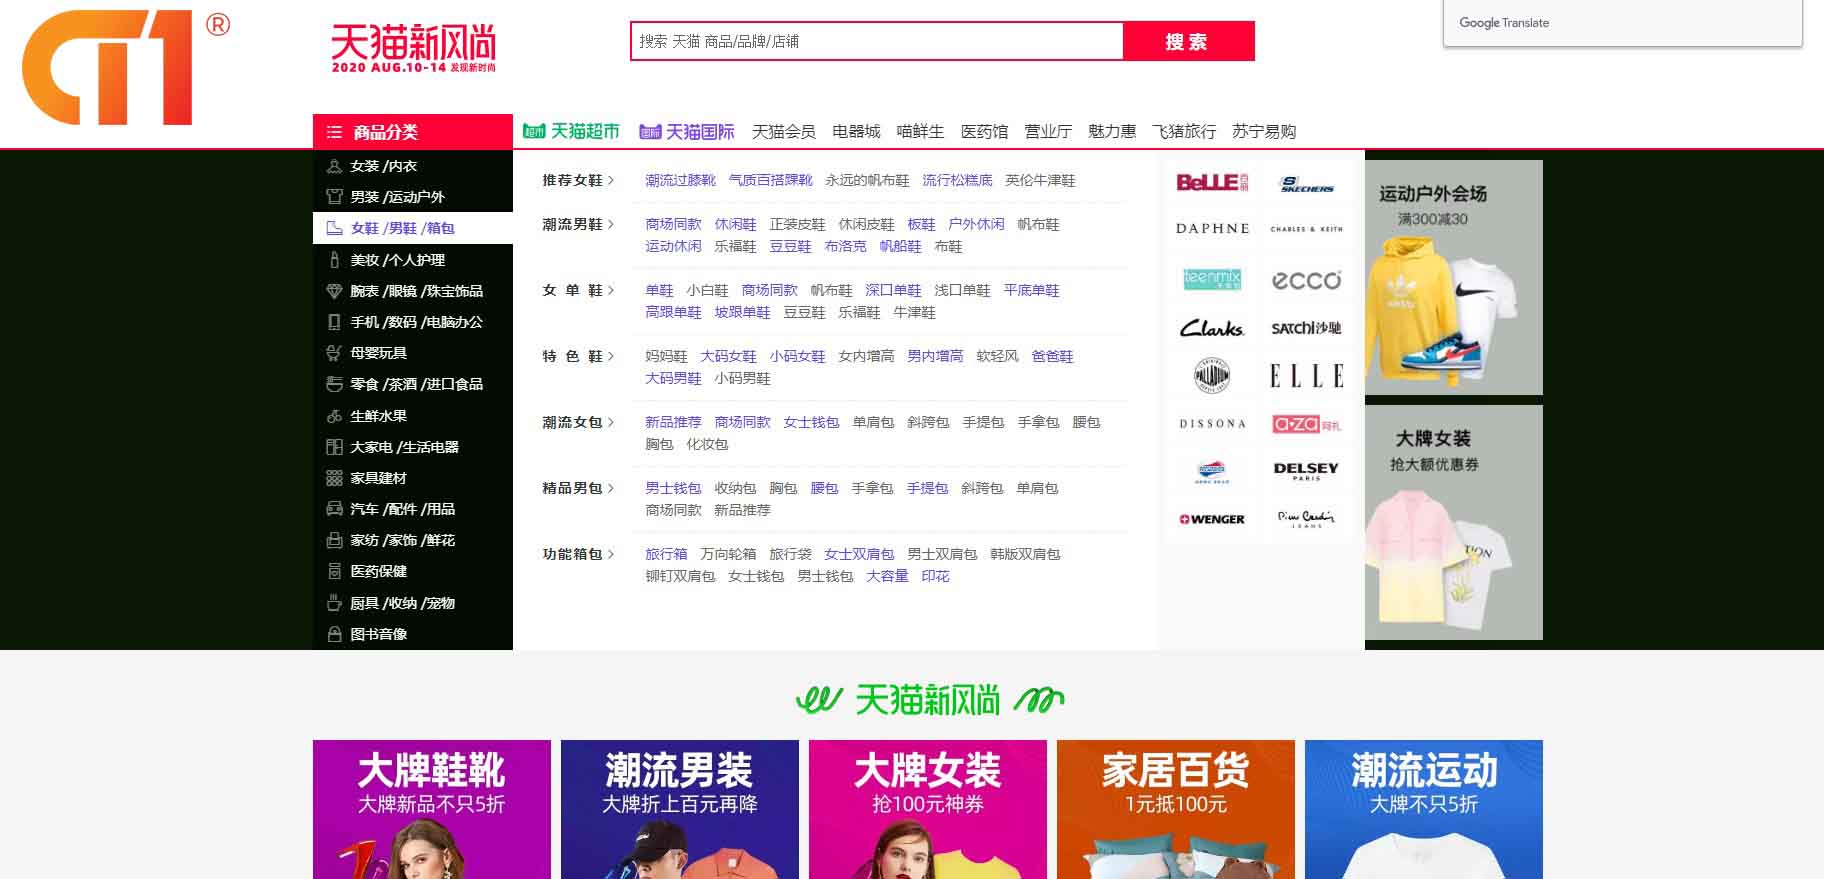Open the 大牌女装 coupon promo banner

[1453, 522]
